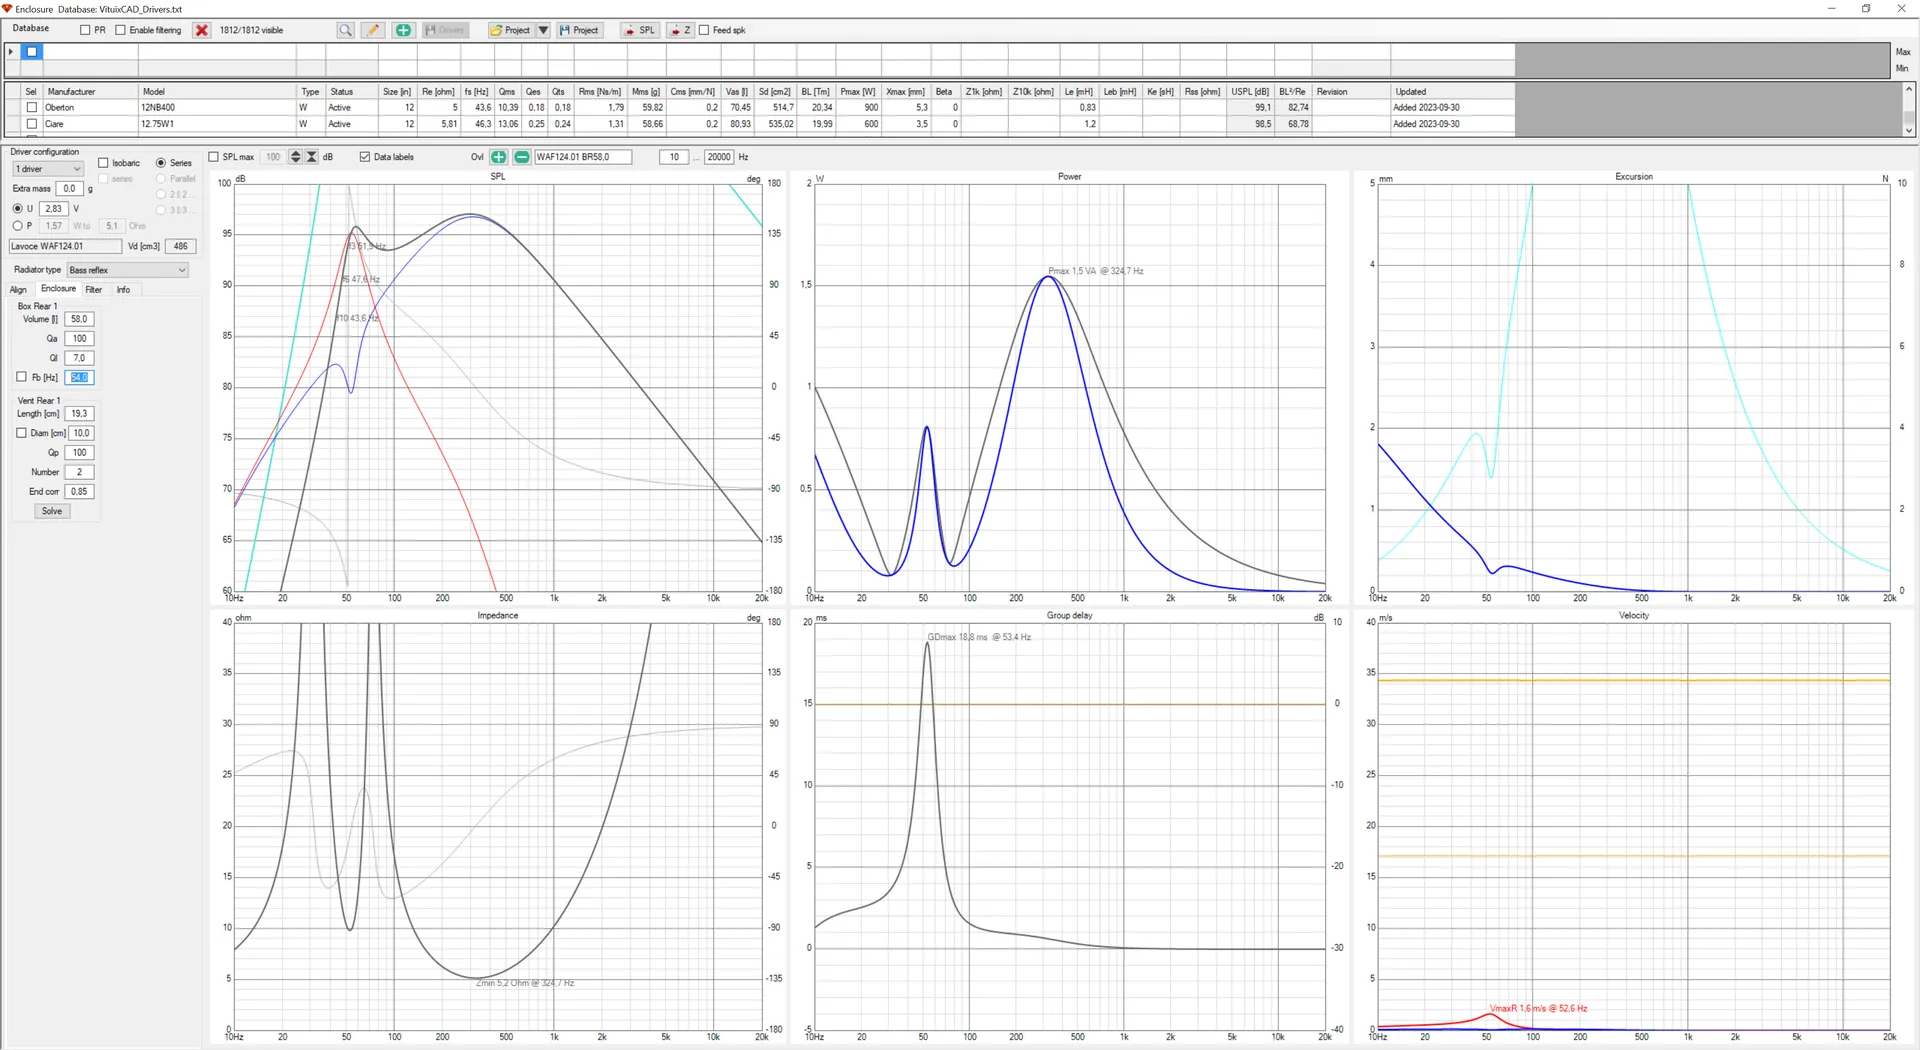Click the green plus add overlay icon

pyautogui.click(x=498, y=157)
